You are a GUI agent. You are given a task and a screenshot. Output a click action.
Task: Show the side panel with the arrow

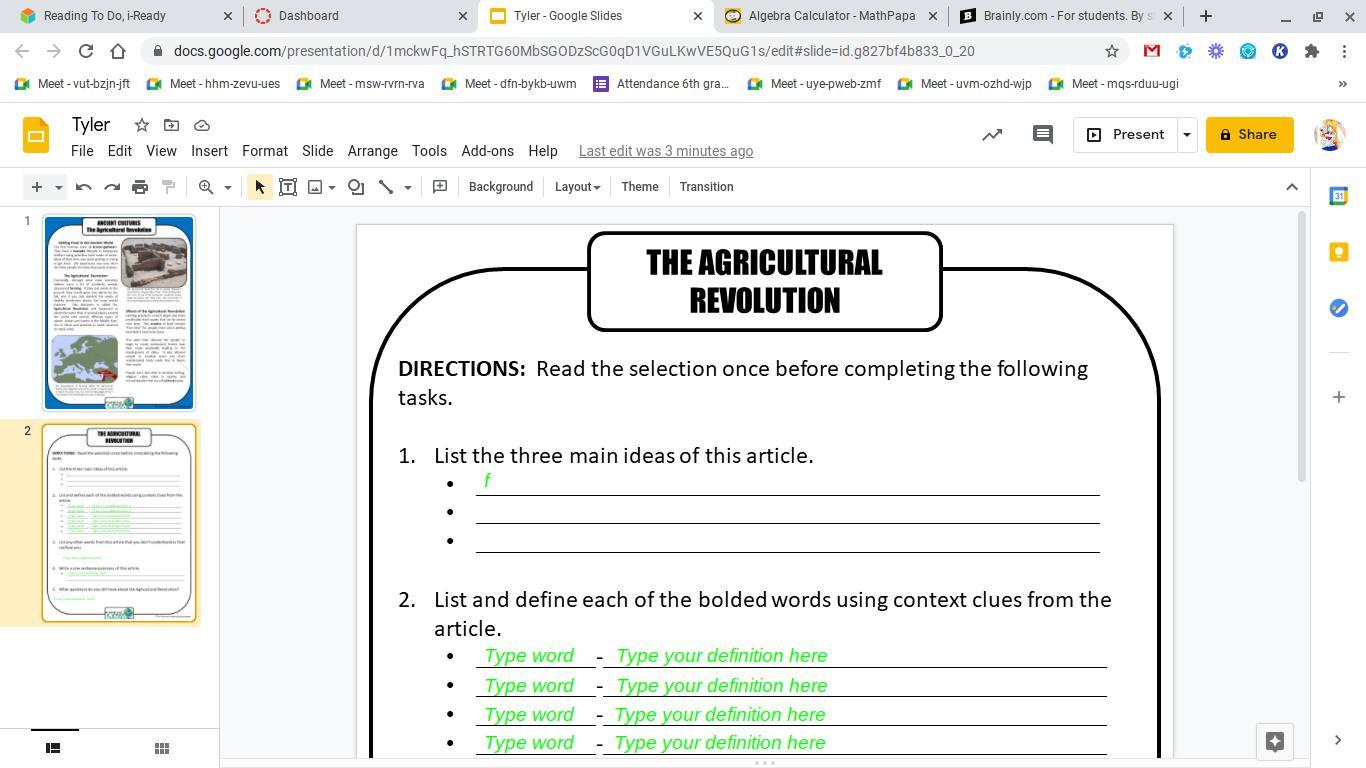coord(1338,740)
